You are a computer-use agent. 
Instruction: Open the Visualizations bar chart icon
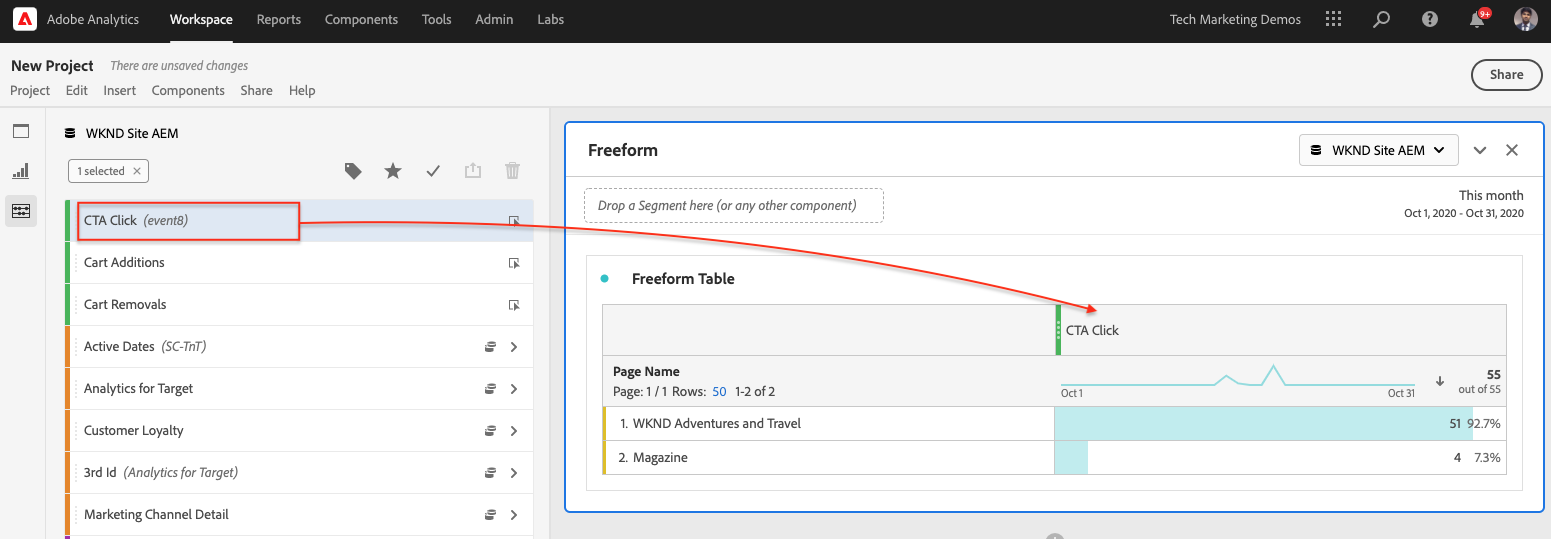pos(21,171)
